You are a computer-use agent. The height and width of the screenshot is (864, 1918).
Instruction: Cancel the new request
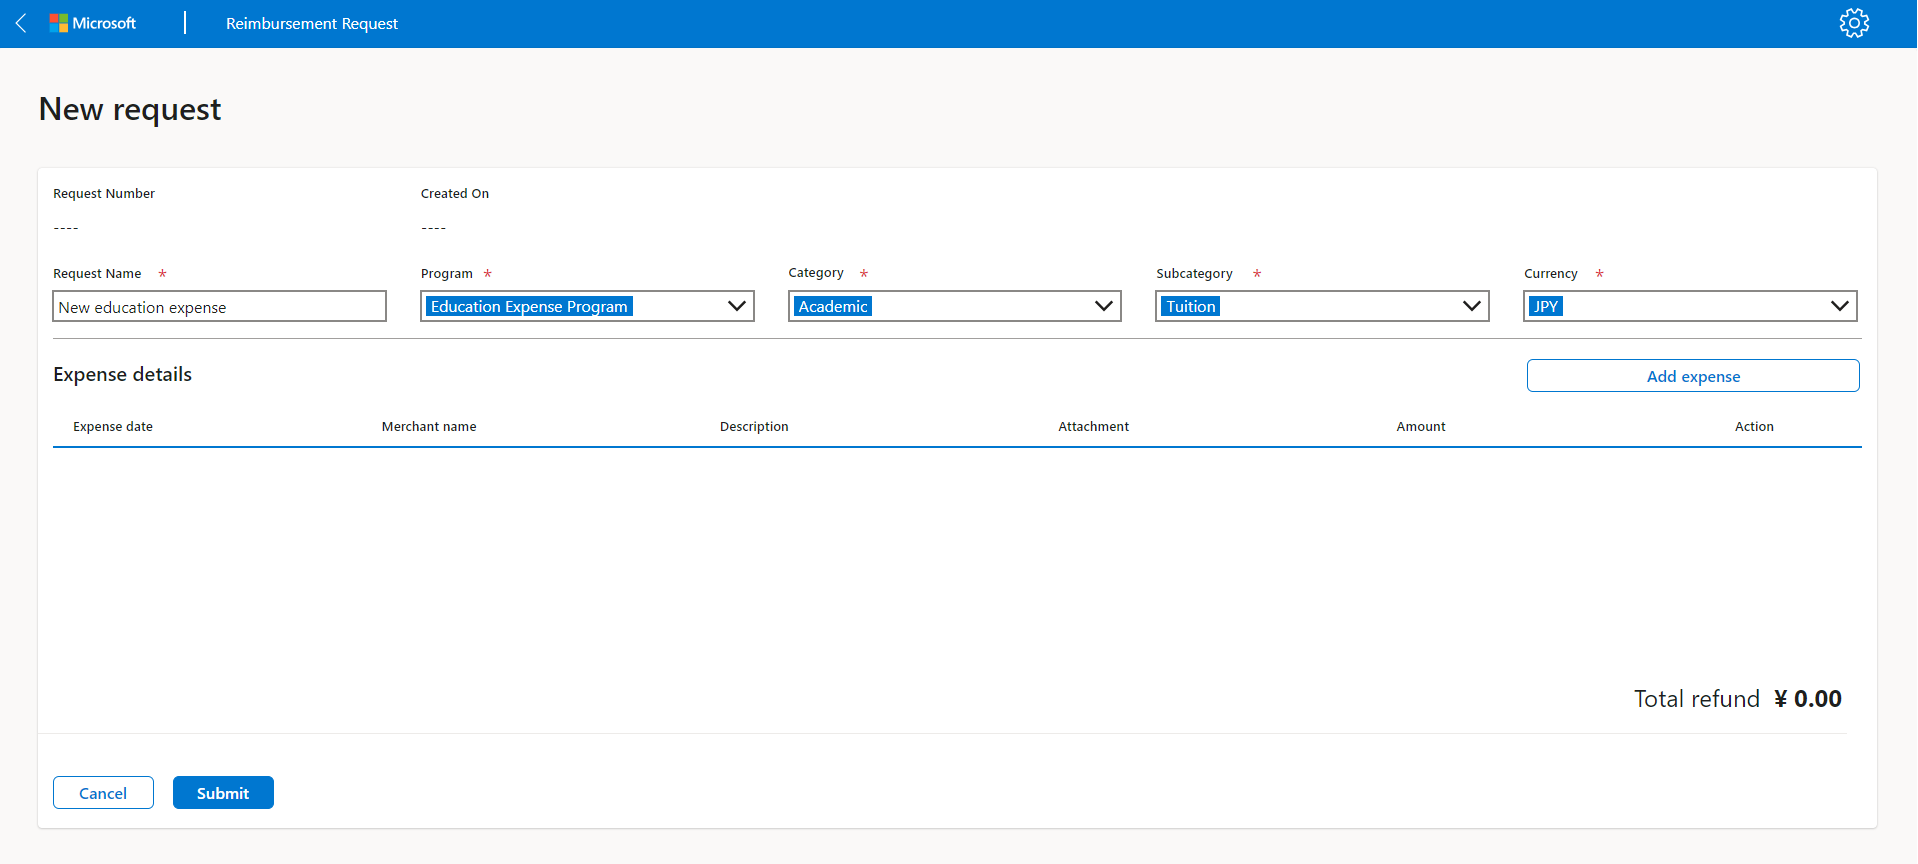click(x=103, y=793)
